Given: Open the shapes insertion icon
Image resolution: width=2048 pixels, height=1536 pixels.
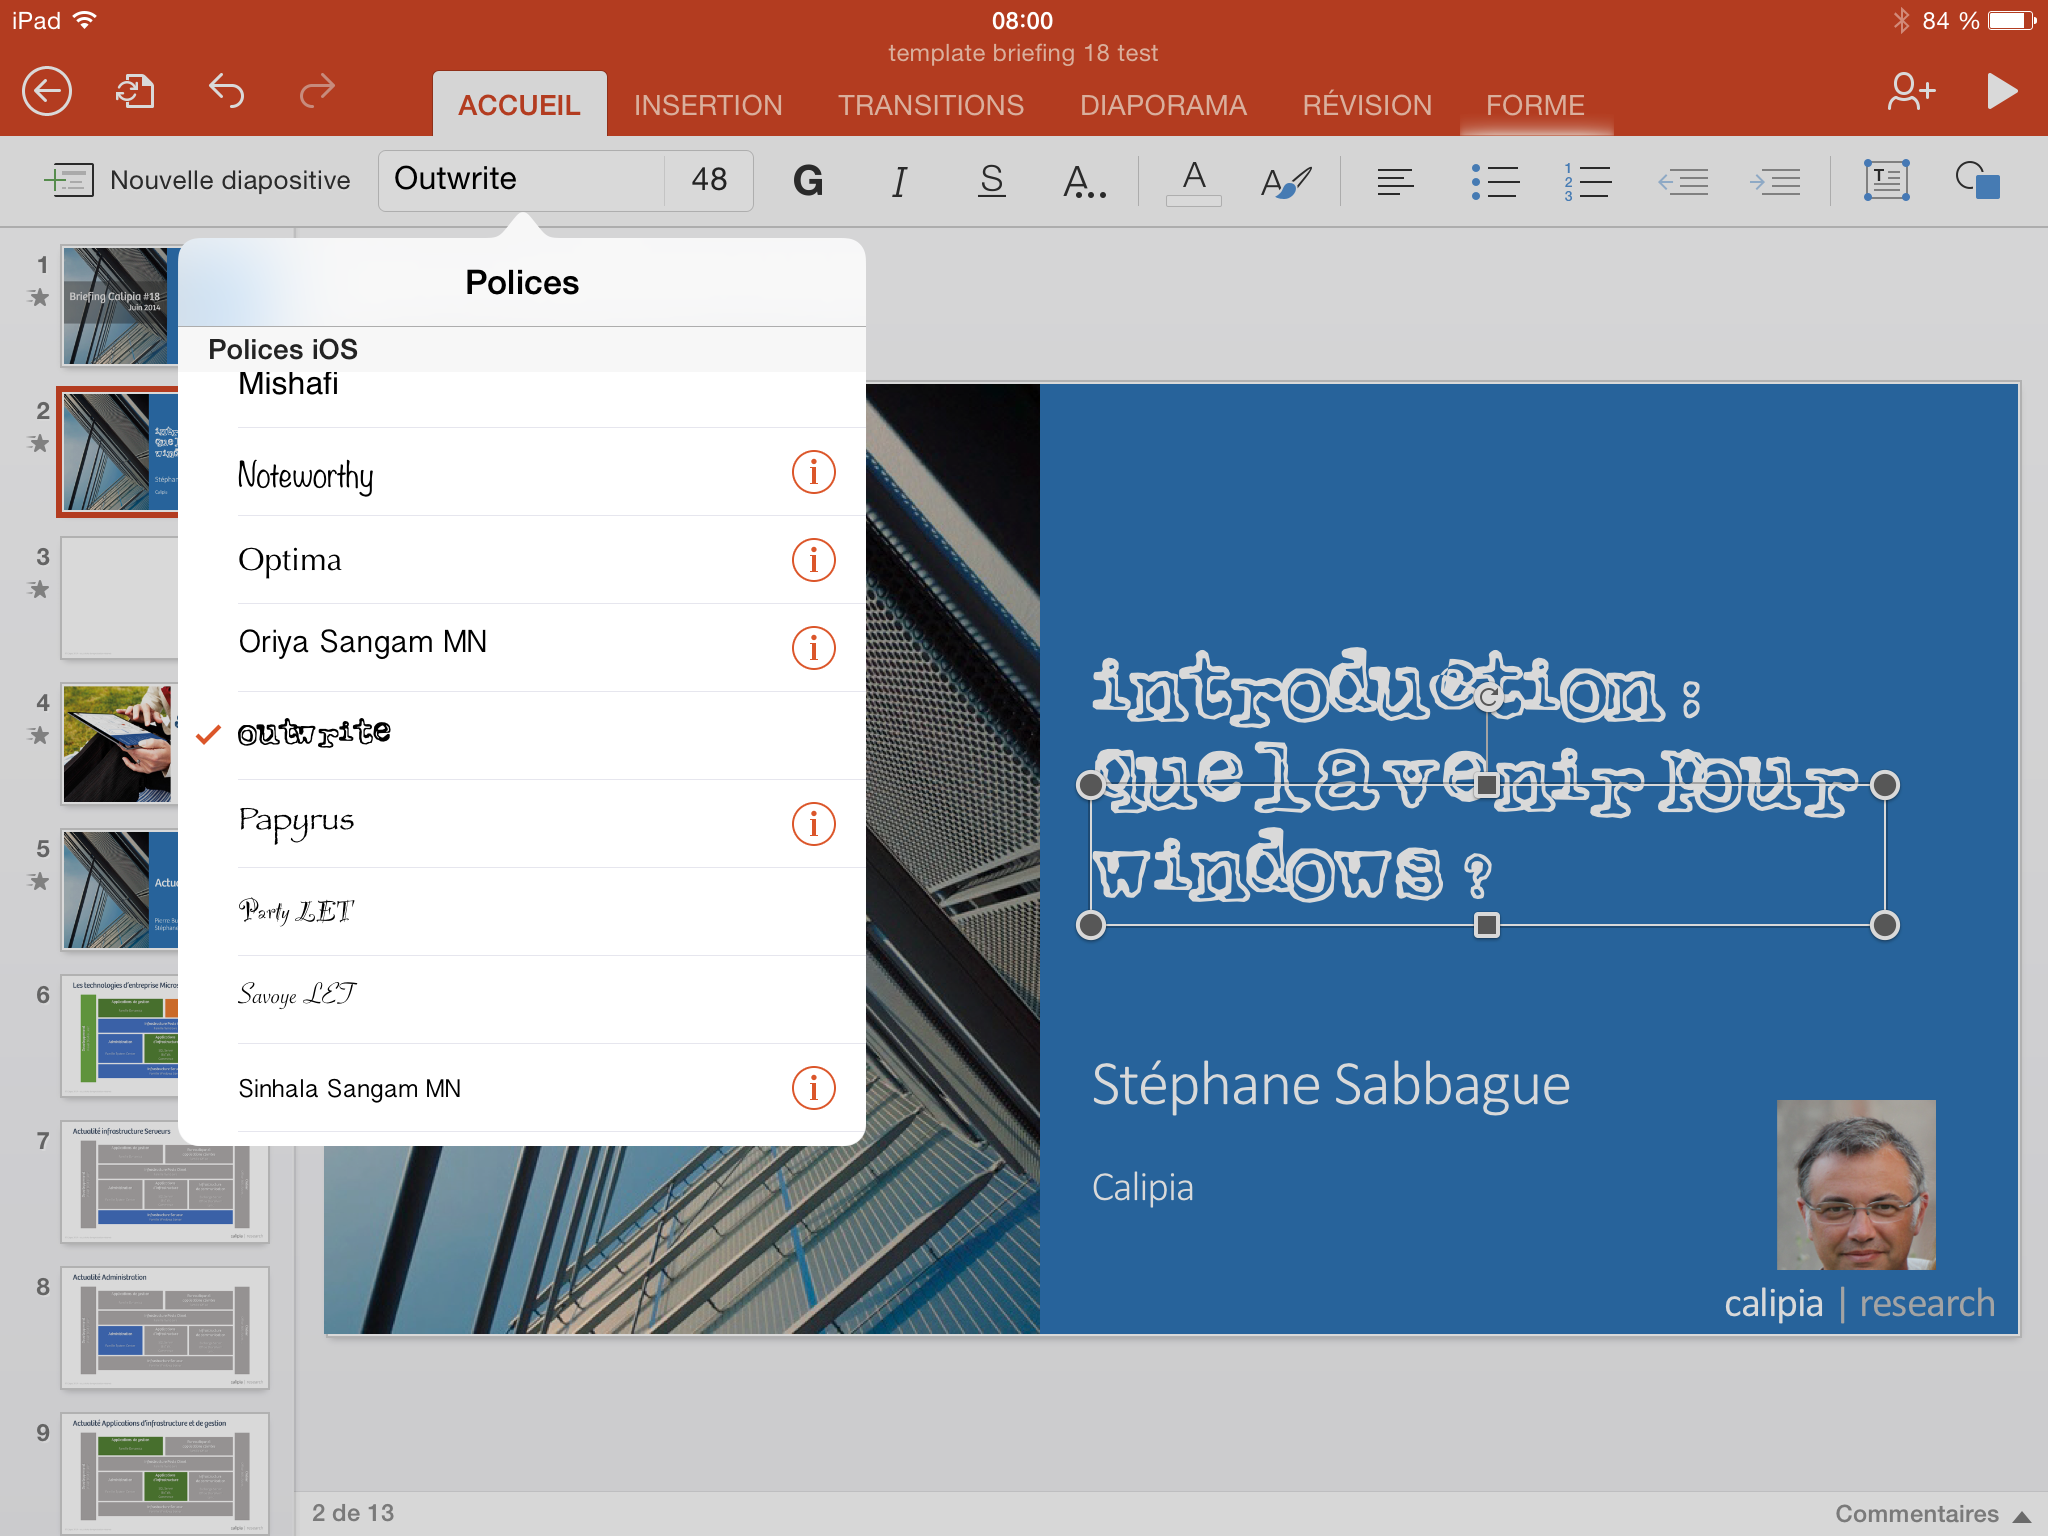Looking at the screenshot, I should (x=1977, y=181).
